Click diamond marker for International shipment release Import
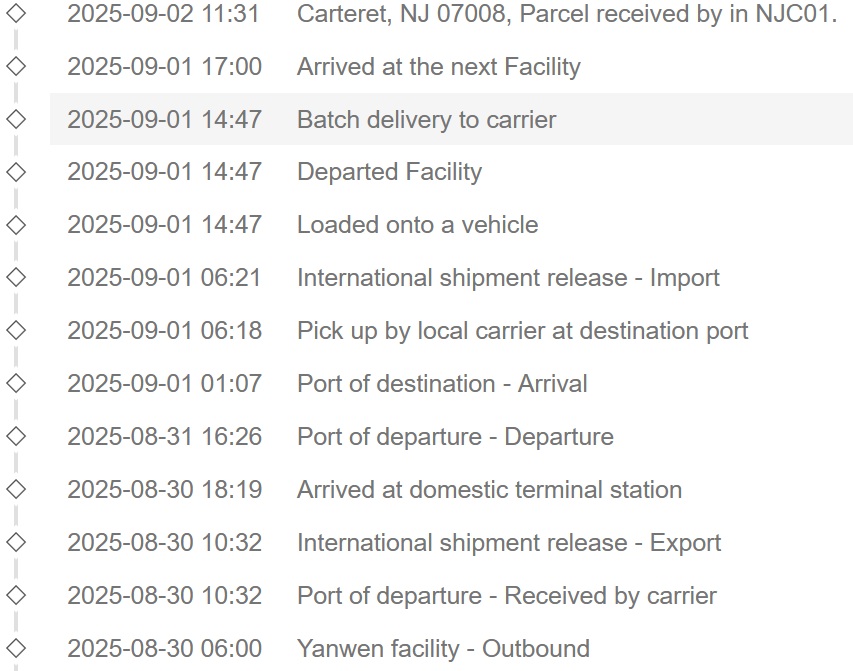The height and width of the screenshot is (671, 853). pos(16,278)
